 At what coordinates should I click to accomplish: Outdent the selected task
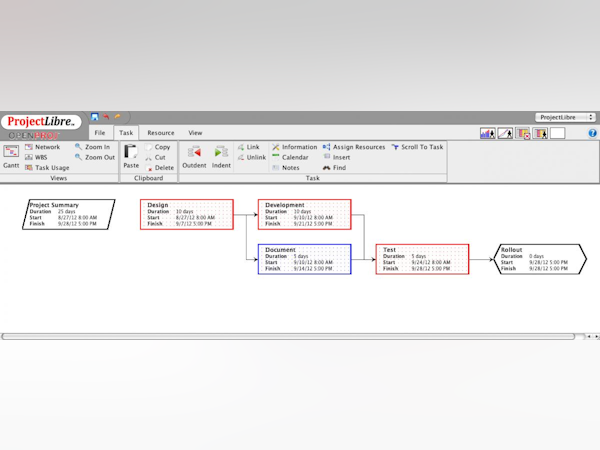point(194,157)
